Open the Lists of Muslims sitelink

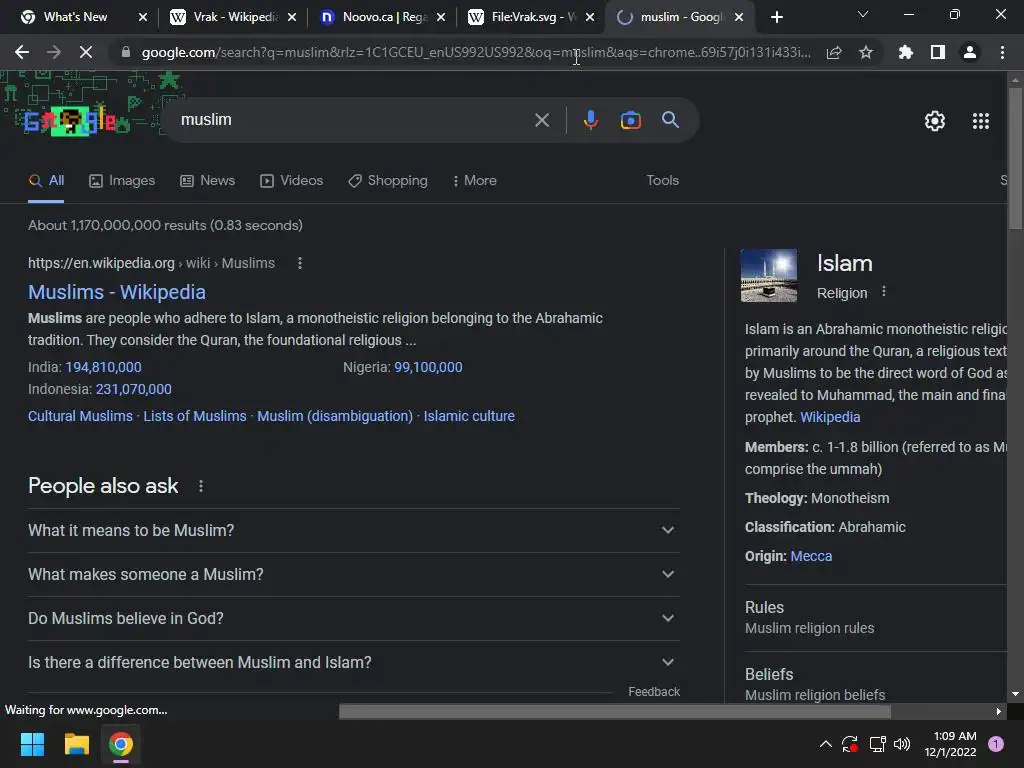point(195,416)
